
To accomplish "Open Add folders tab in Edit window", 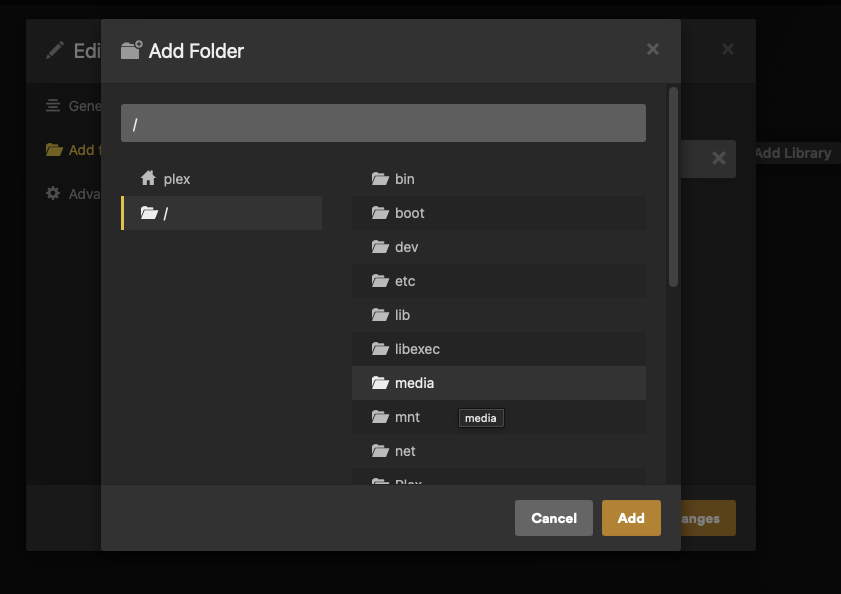I will (73, 150).
